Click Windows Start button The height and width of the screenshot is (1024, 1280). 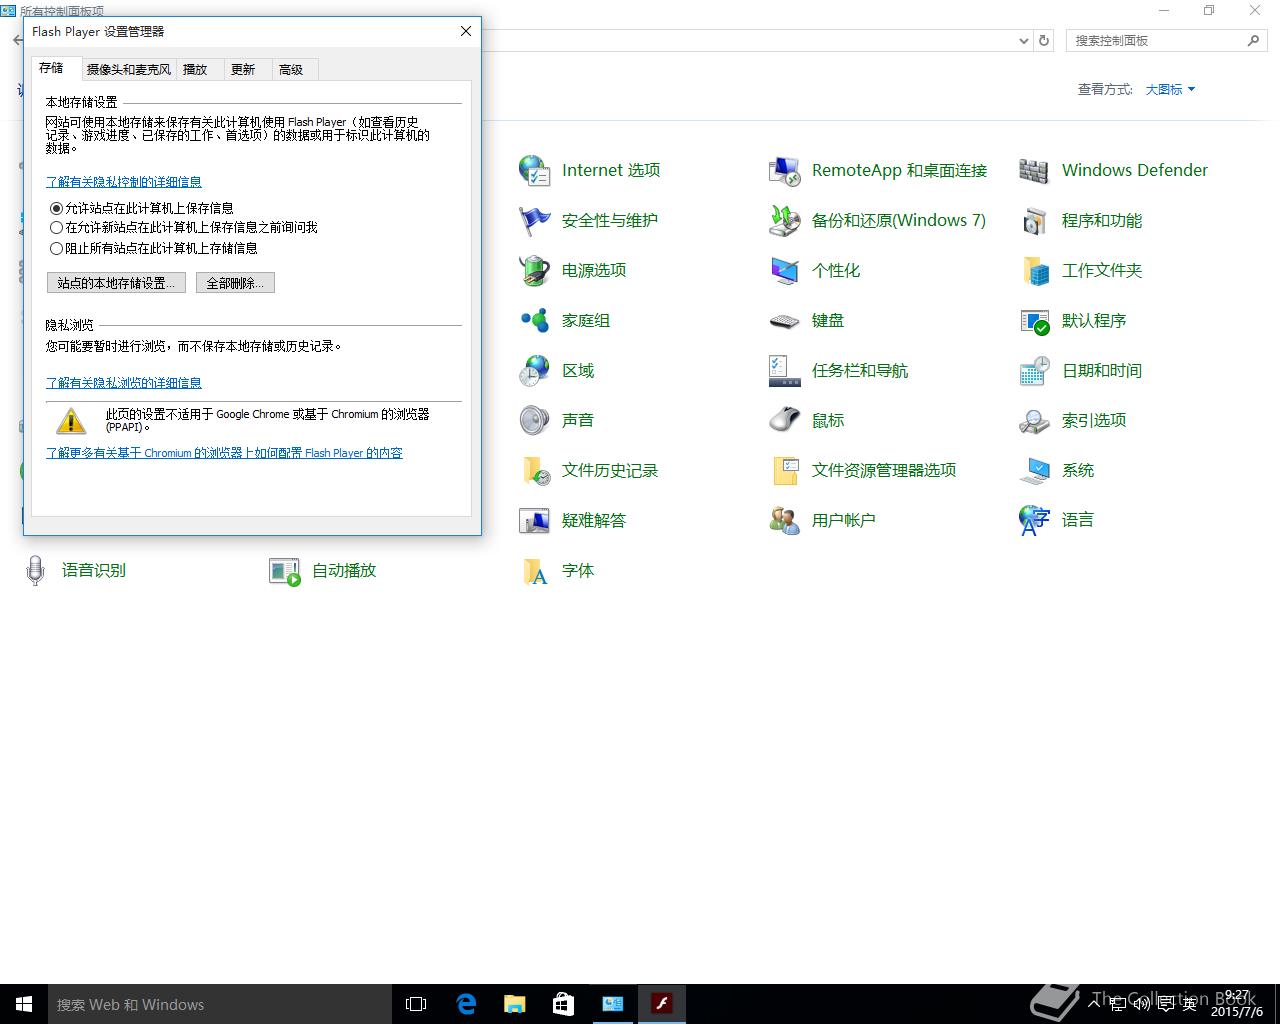coord(24,1004)
